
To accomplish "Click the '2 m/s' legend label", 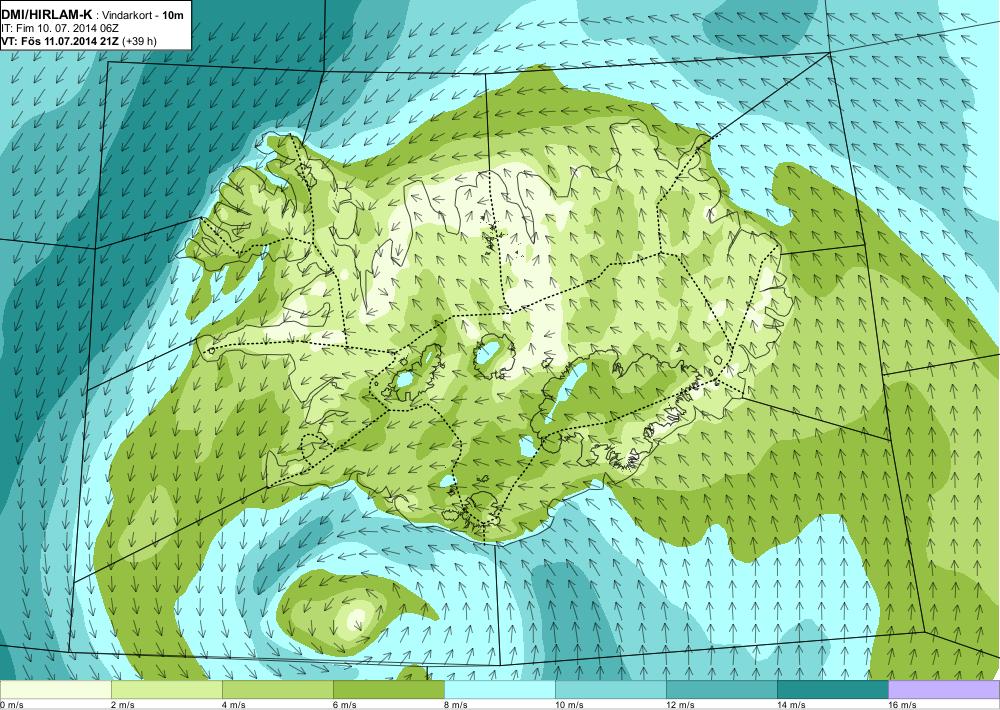I will point(122,705).
